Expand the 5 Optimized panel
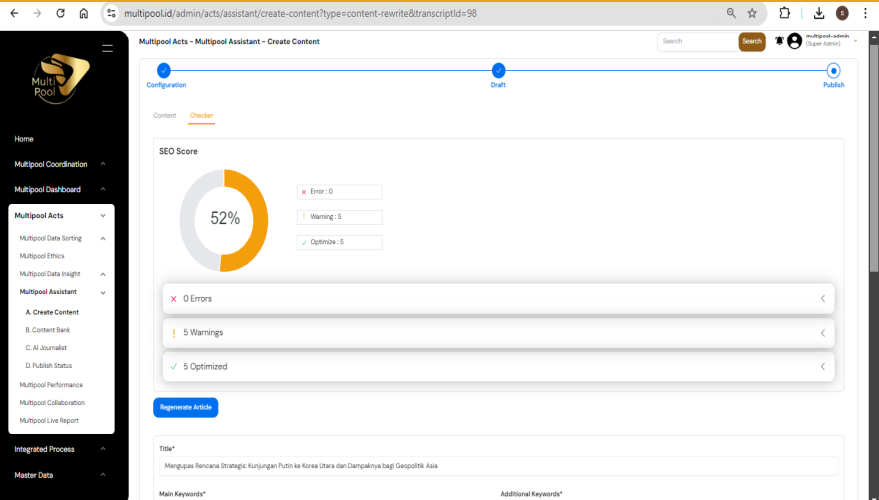The width and height of the screenshot is (879, 500). 498,367
